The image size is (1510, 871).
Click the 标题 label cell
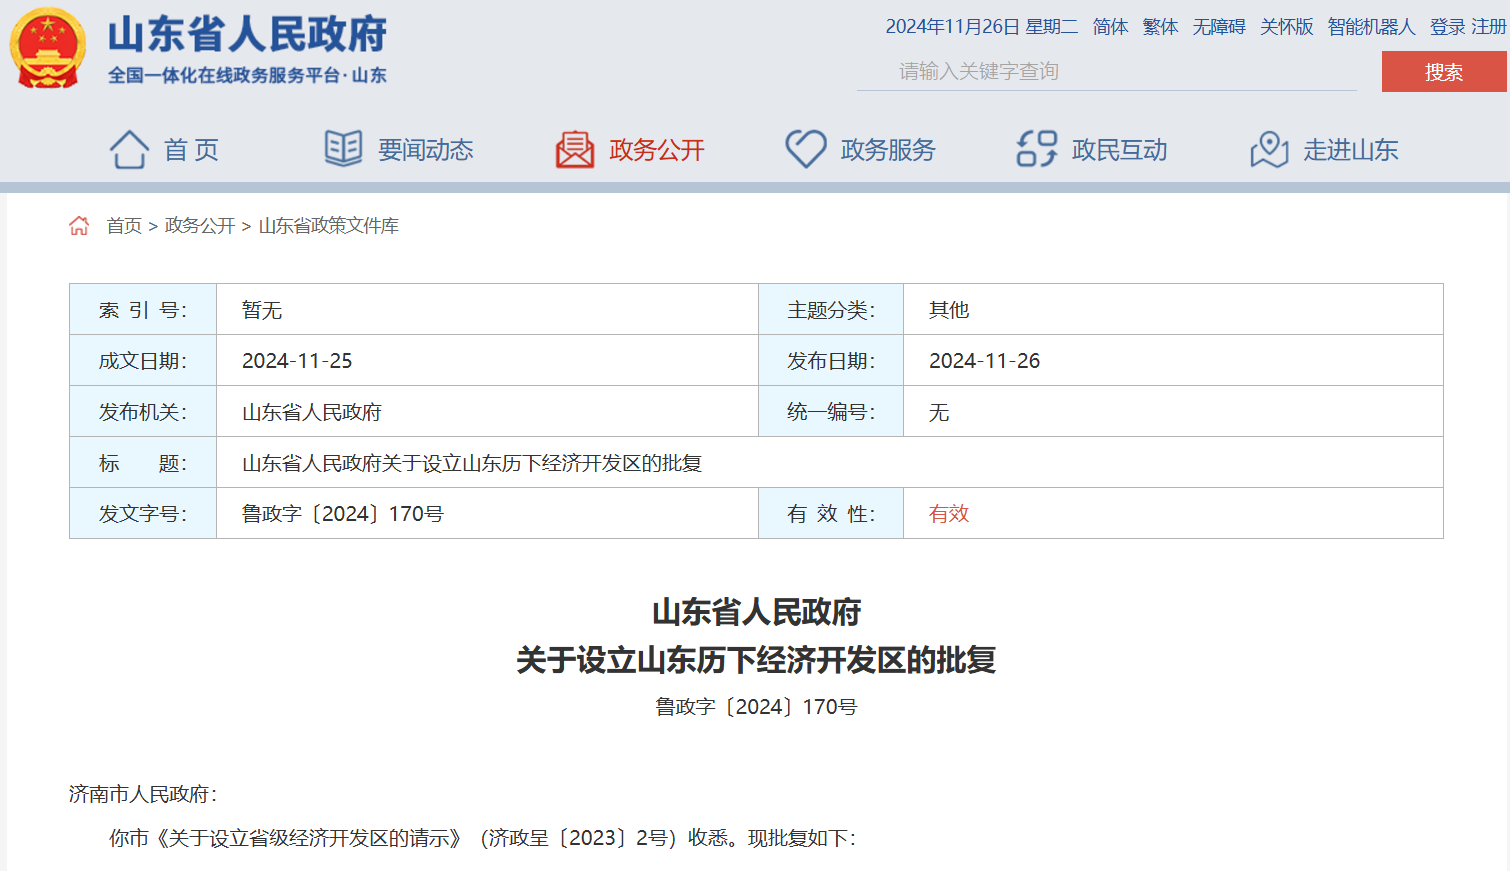pos(143,463)
